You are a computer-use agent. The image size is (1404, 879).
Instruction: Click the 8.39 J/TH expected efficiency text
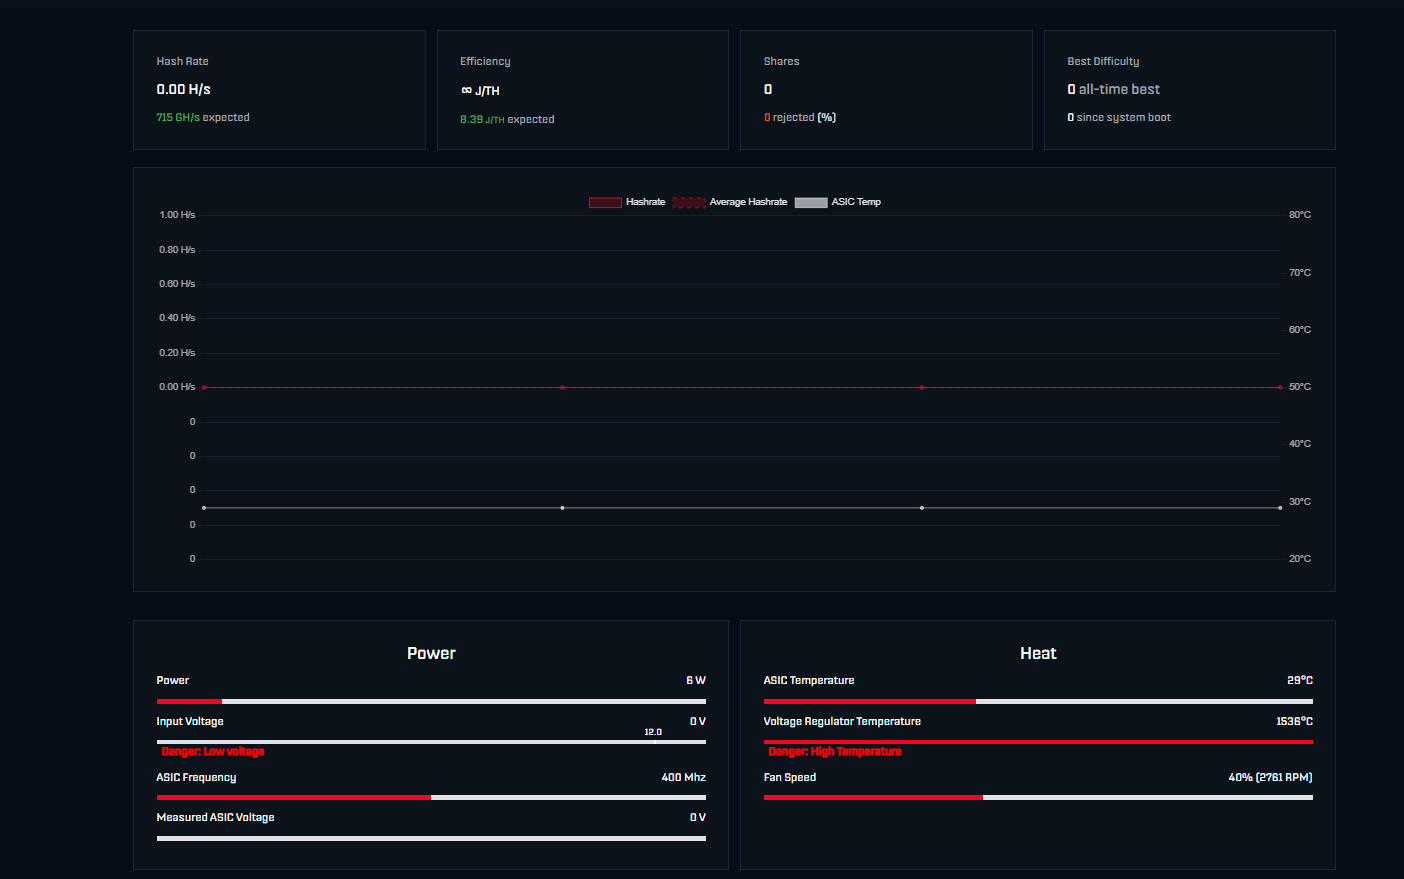pos(507,119)
